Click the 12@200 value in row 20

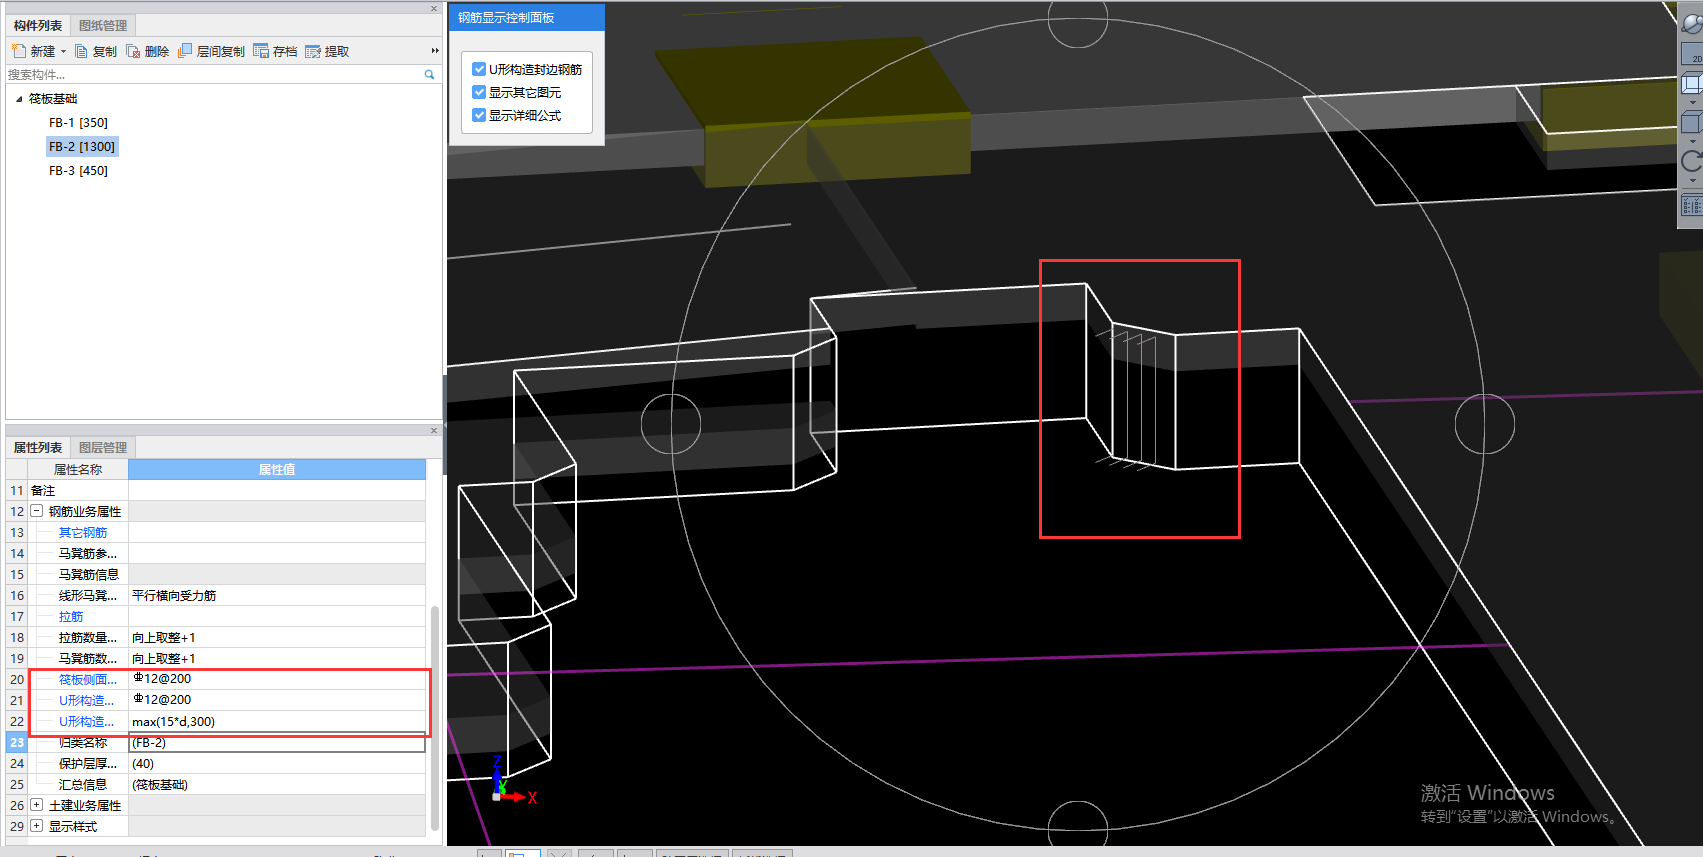tap(277, 680)
